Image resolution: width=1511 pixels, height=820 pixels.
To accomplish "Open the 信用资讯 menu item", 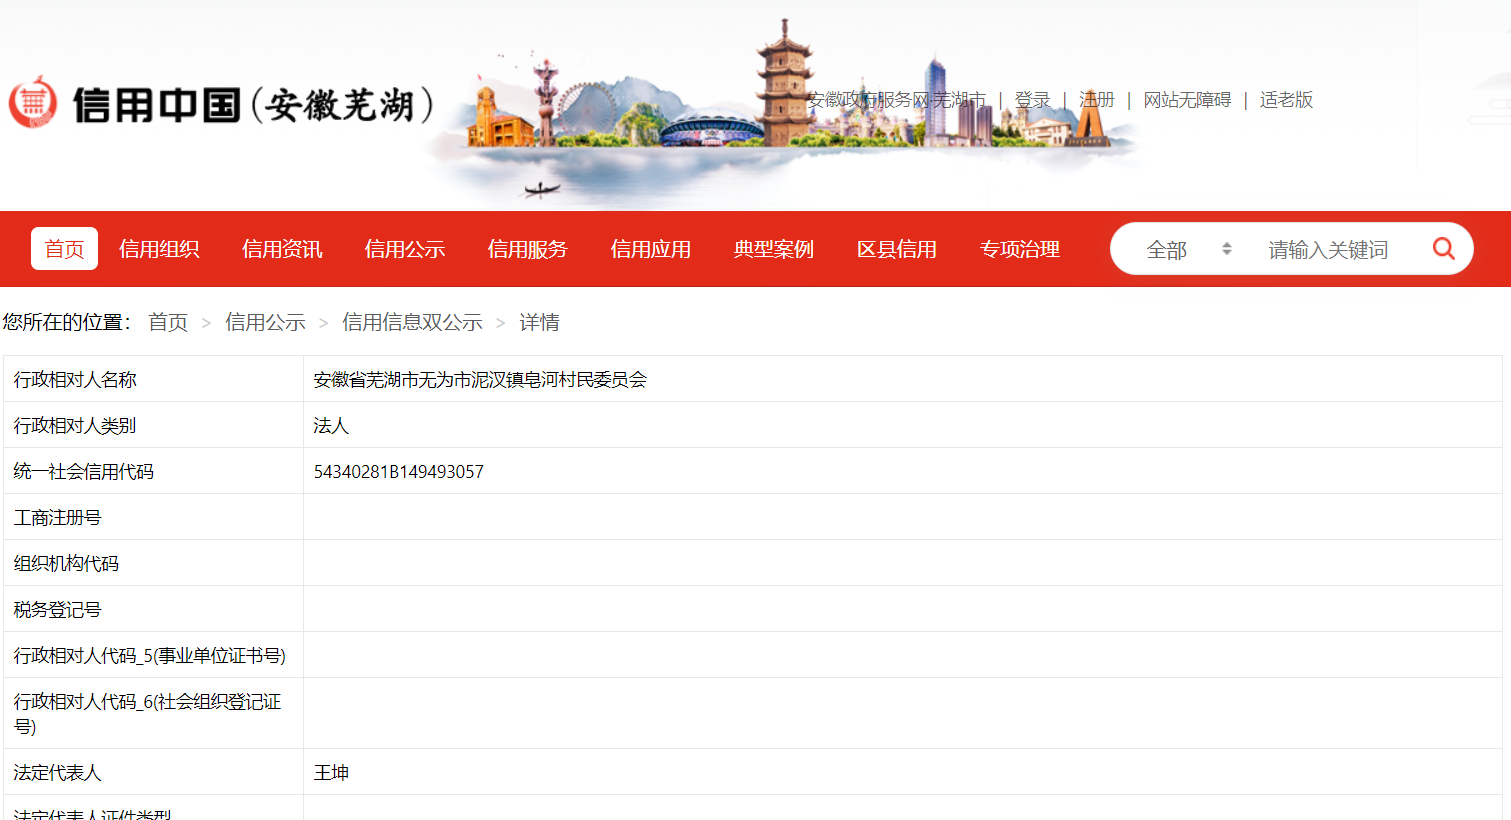I will (282, 249).
